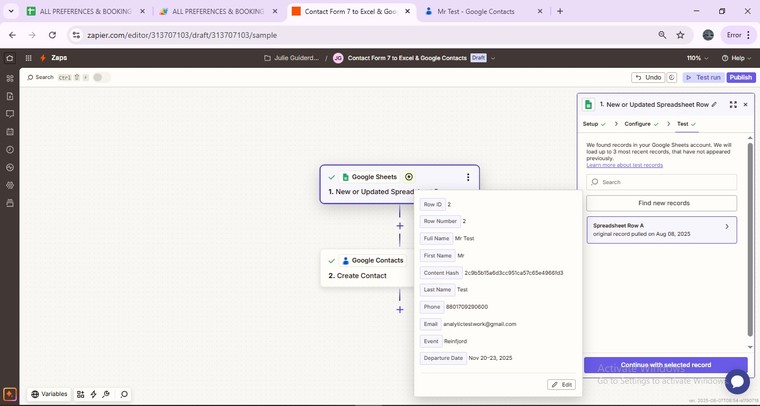This screenshot has width=760, height=406.
Task: Open the comments sidebar icon
Action: (10, 114)
